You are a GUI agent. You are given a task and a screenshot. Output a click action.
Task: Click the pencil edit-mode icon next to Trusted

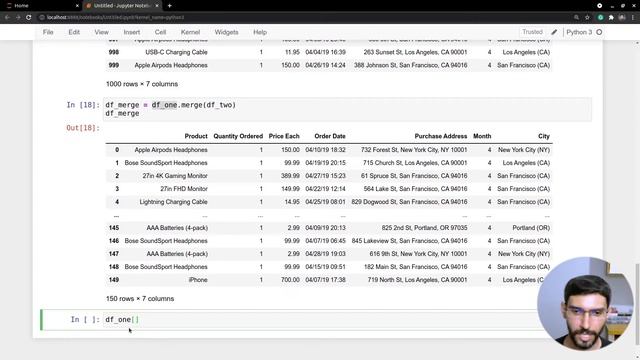[x=554, y=32]
